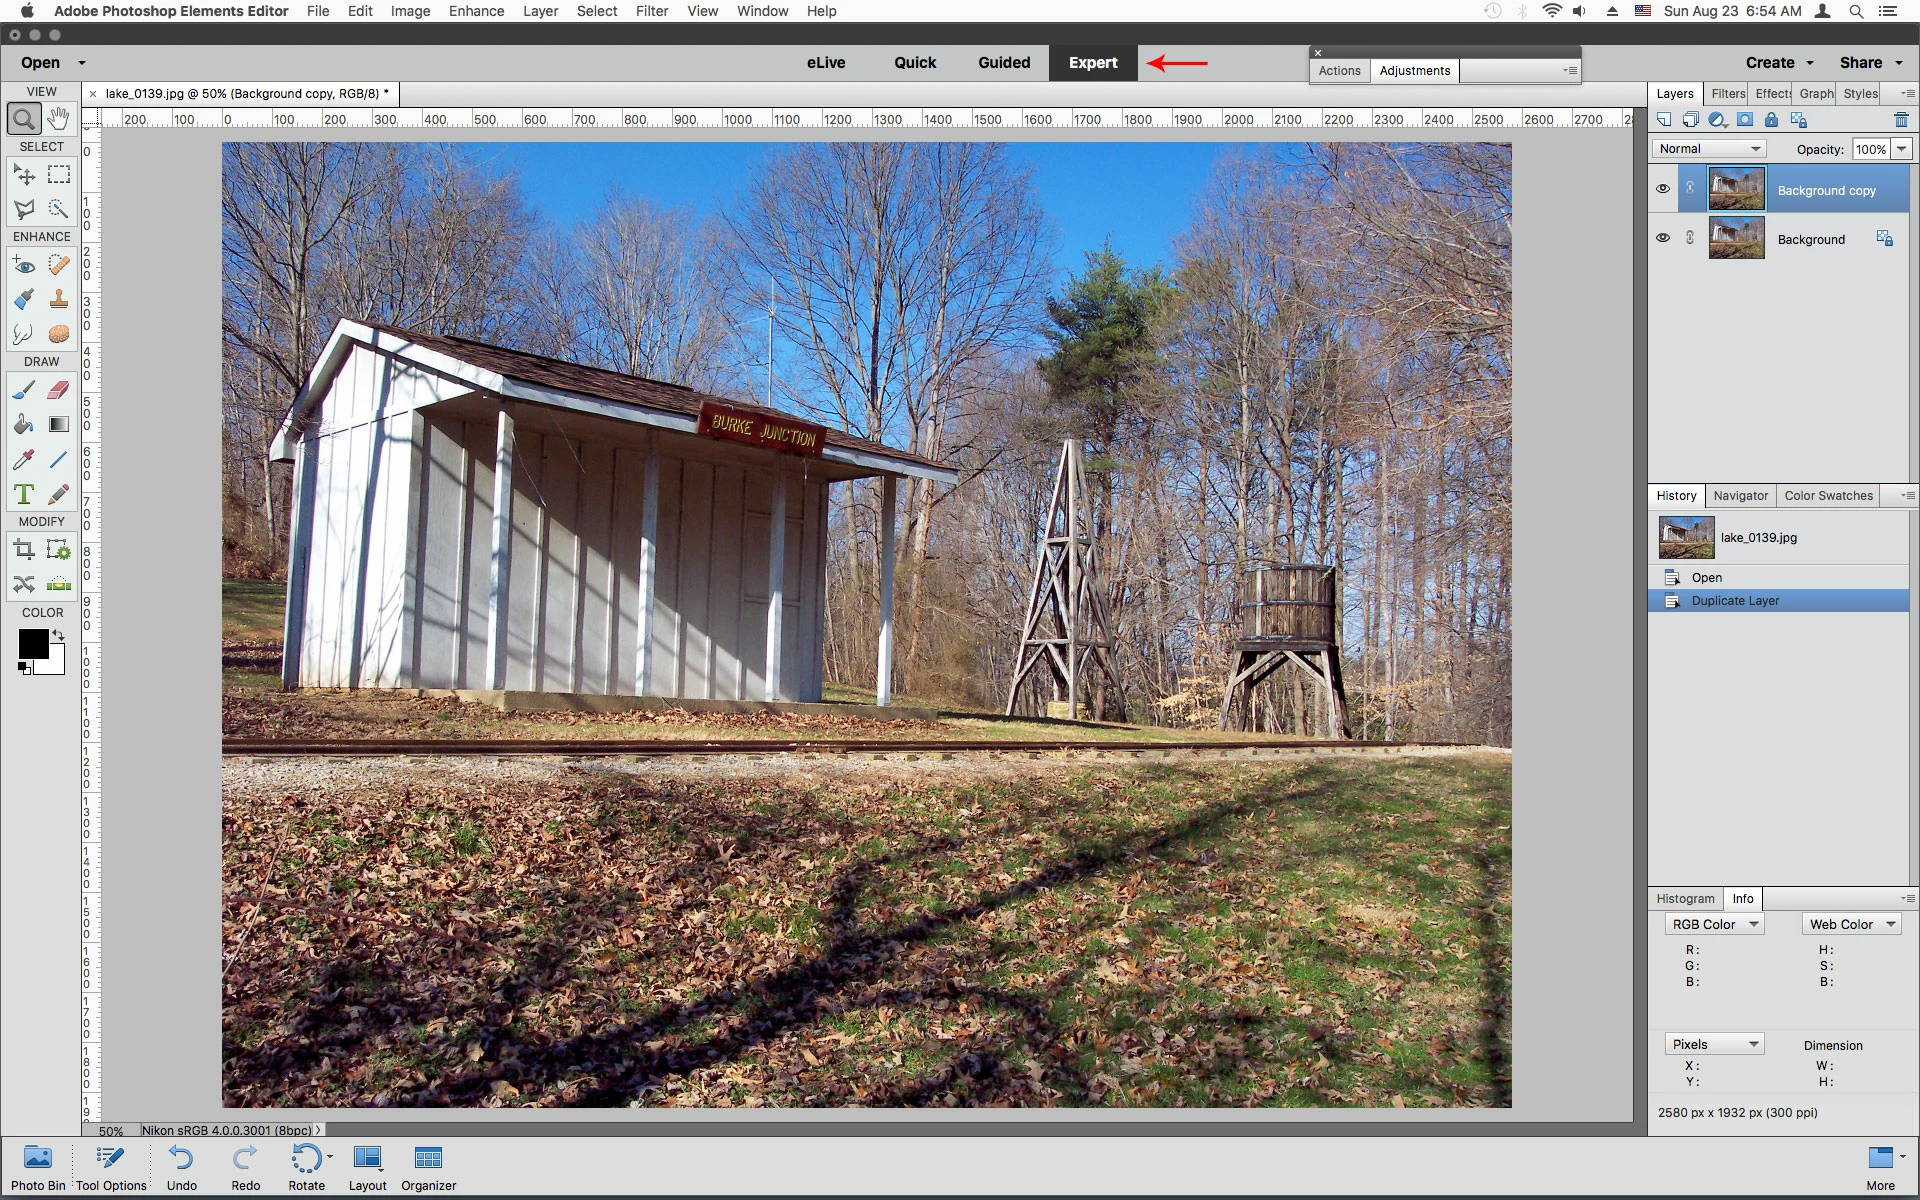Image resolution: width=1920 pixels, height=1200 pixels.
Task: Select the Rectangular Marquee tool
Action: click(x=59, y=175)
